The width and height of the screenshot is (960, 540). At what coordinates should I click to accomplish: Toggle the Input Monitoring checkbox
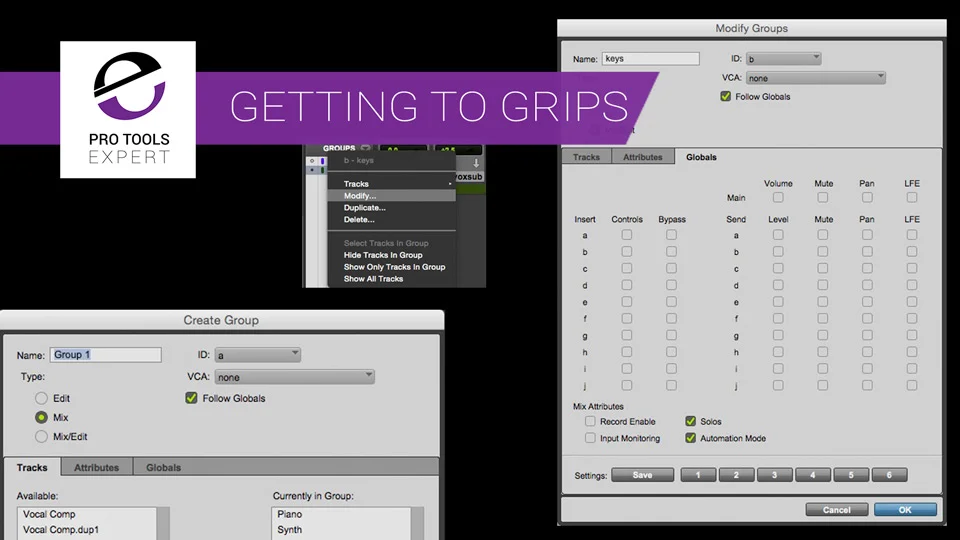click(590, 438)
